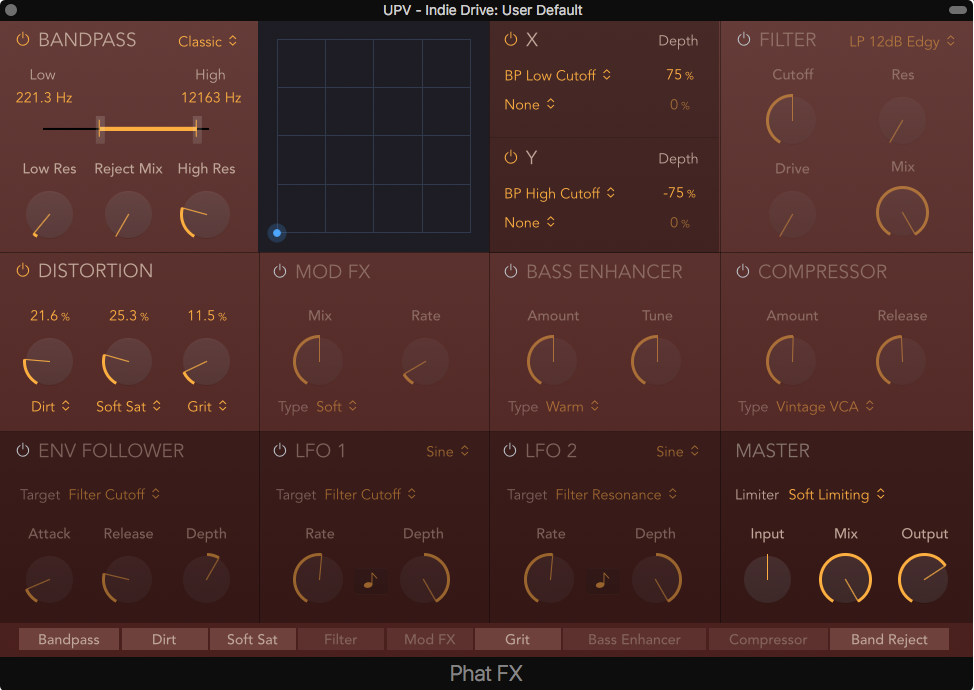
Task: Click the LFO 1 Rate knob
Action: (x=318, y=579)
